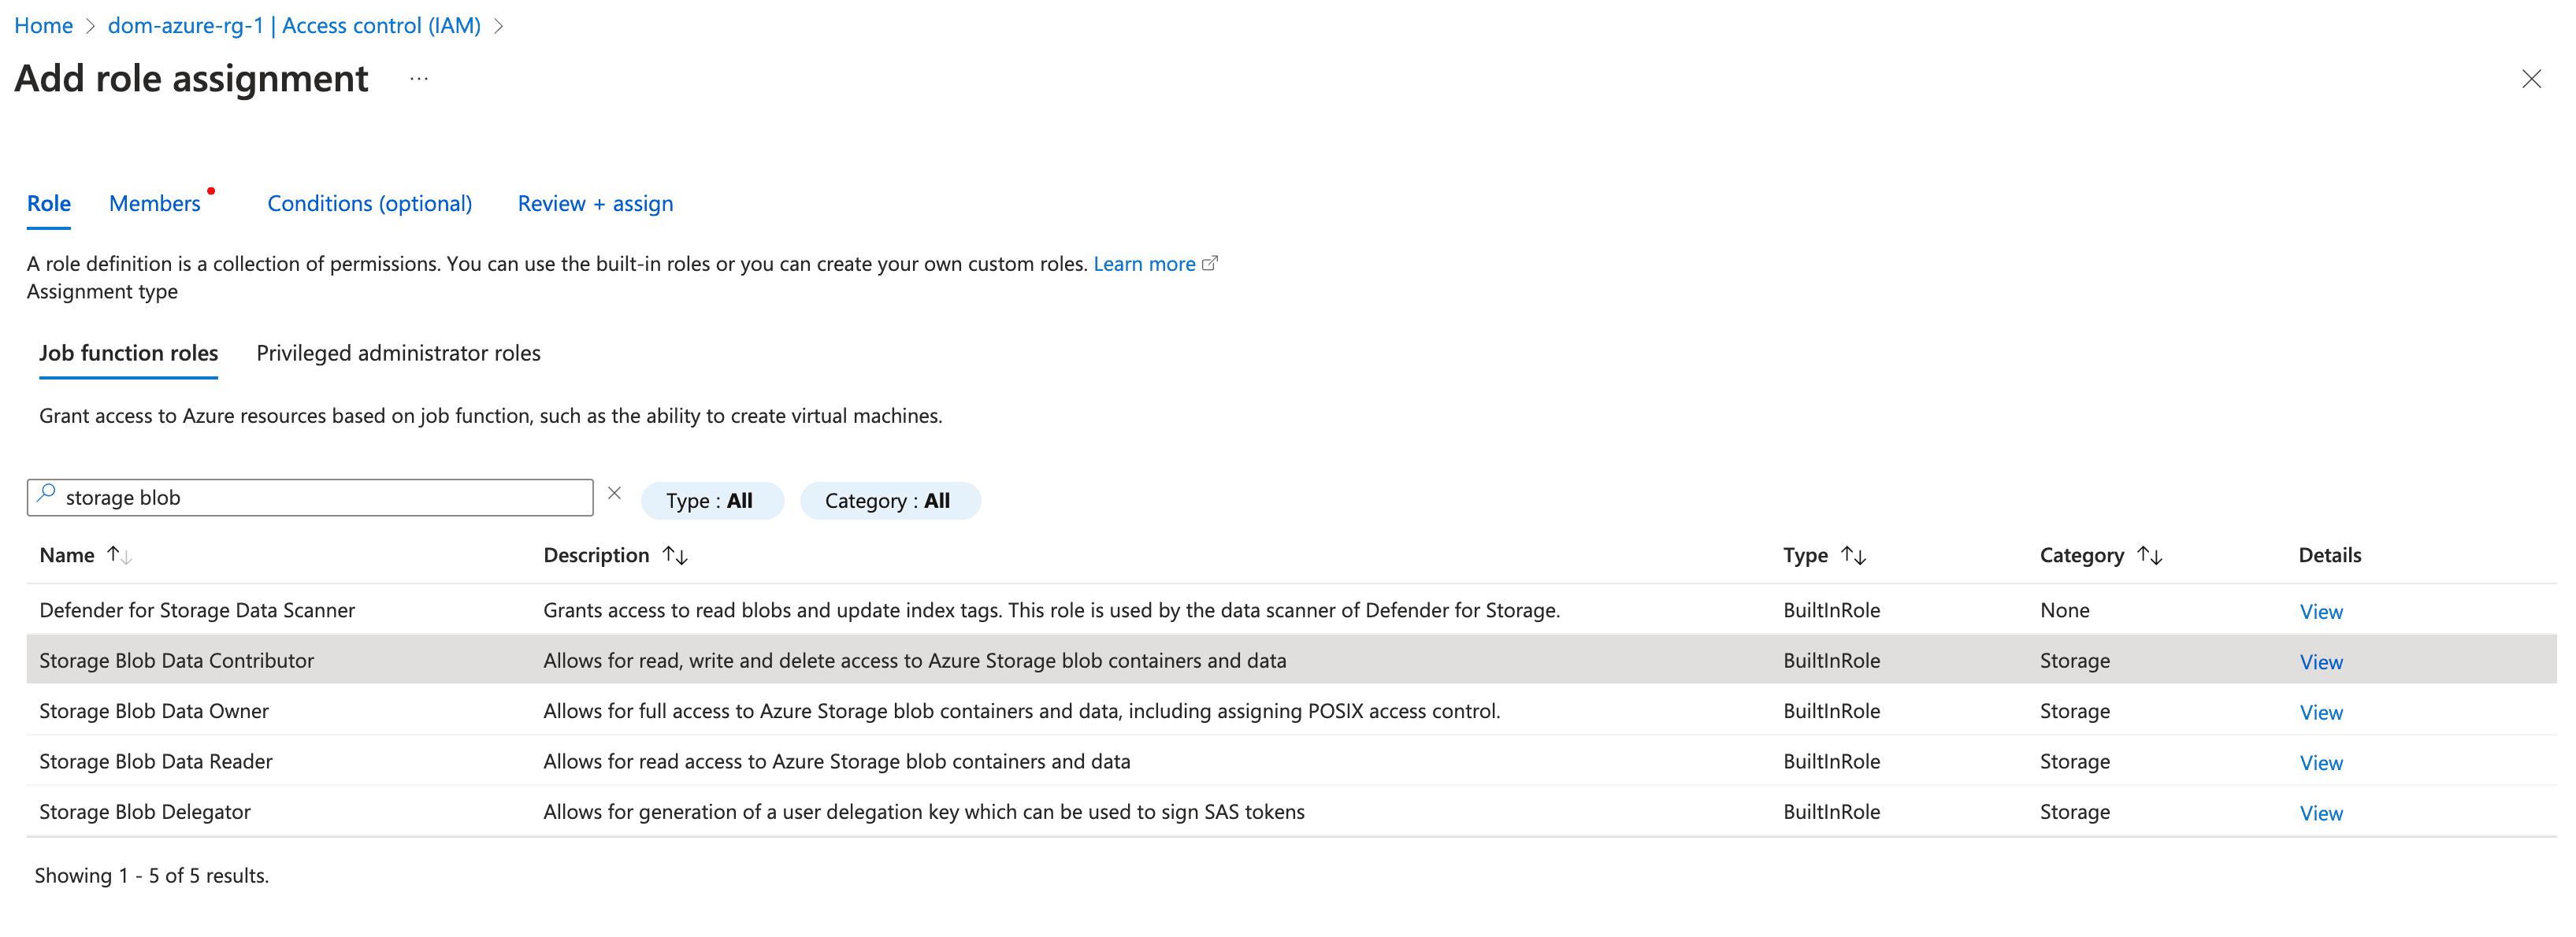2576x937 pixels.
Task: Click Category None in Defender row
Action: (2064, 611)
